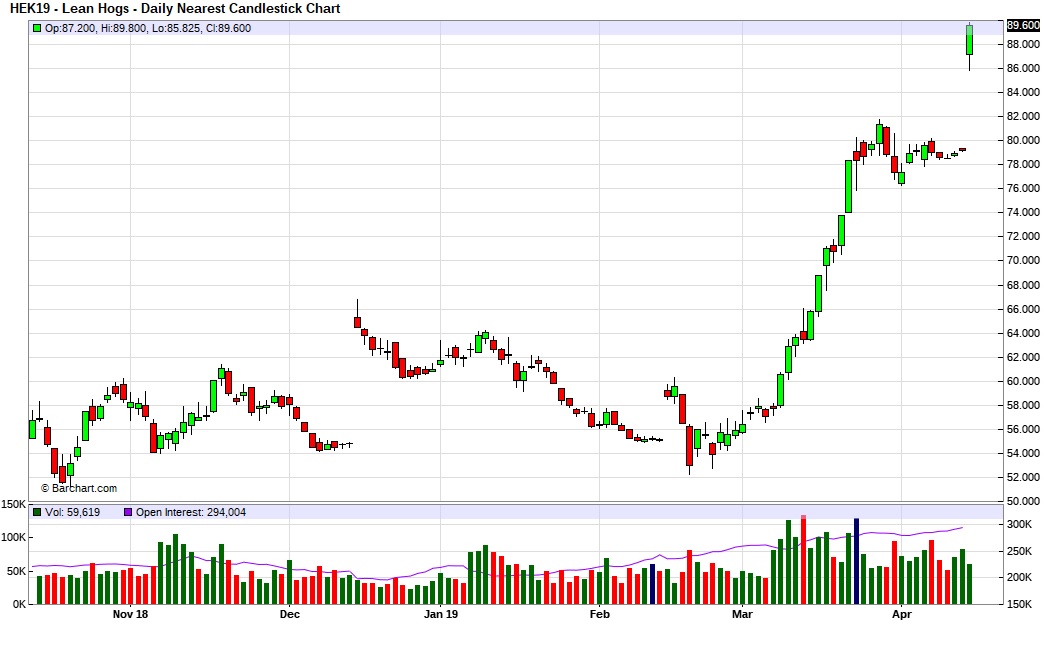This screenshot has width=1045, height=645.
Task: Click the 62.000 price axis label
Action: tap(1023, 357)
